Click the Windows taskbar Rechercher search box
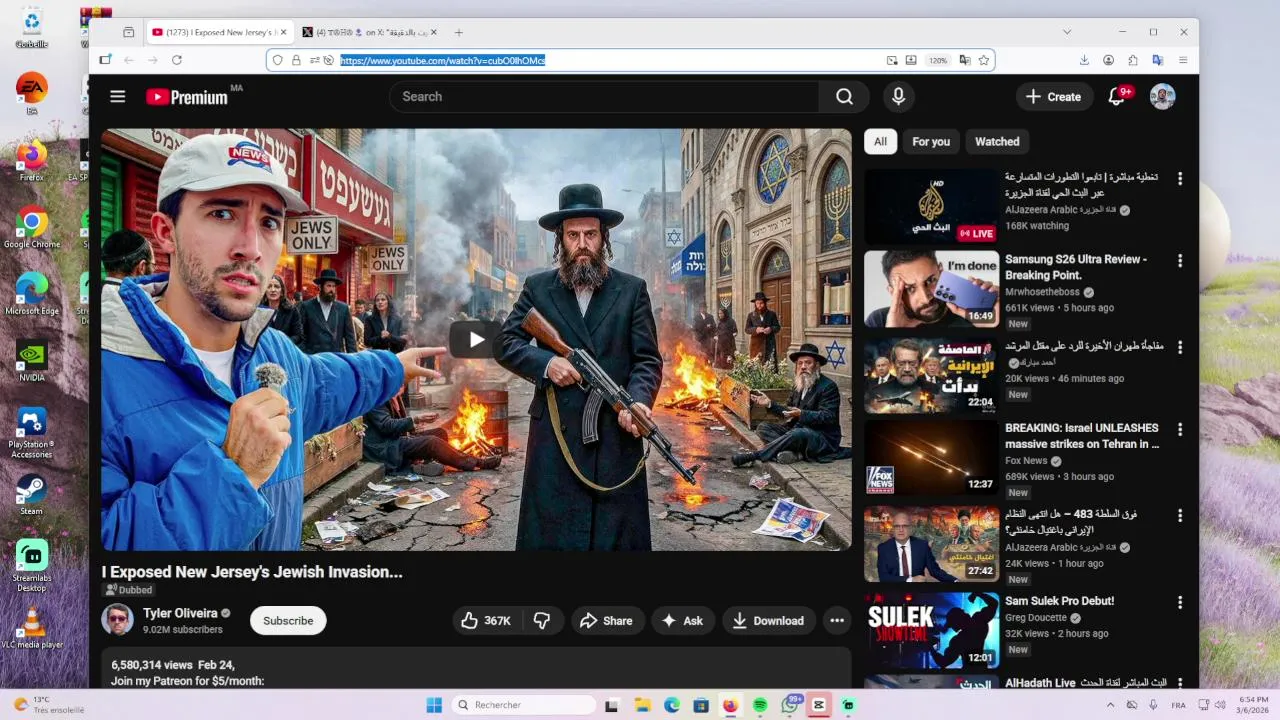Image resolution: width=1280 pixels, height=720 pixels. click(x=523, y=705)
